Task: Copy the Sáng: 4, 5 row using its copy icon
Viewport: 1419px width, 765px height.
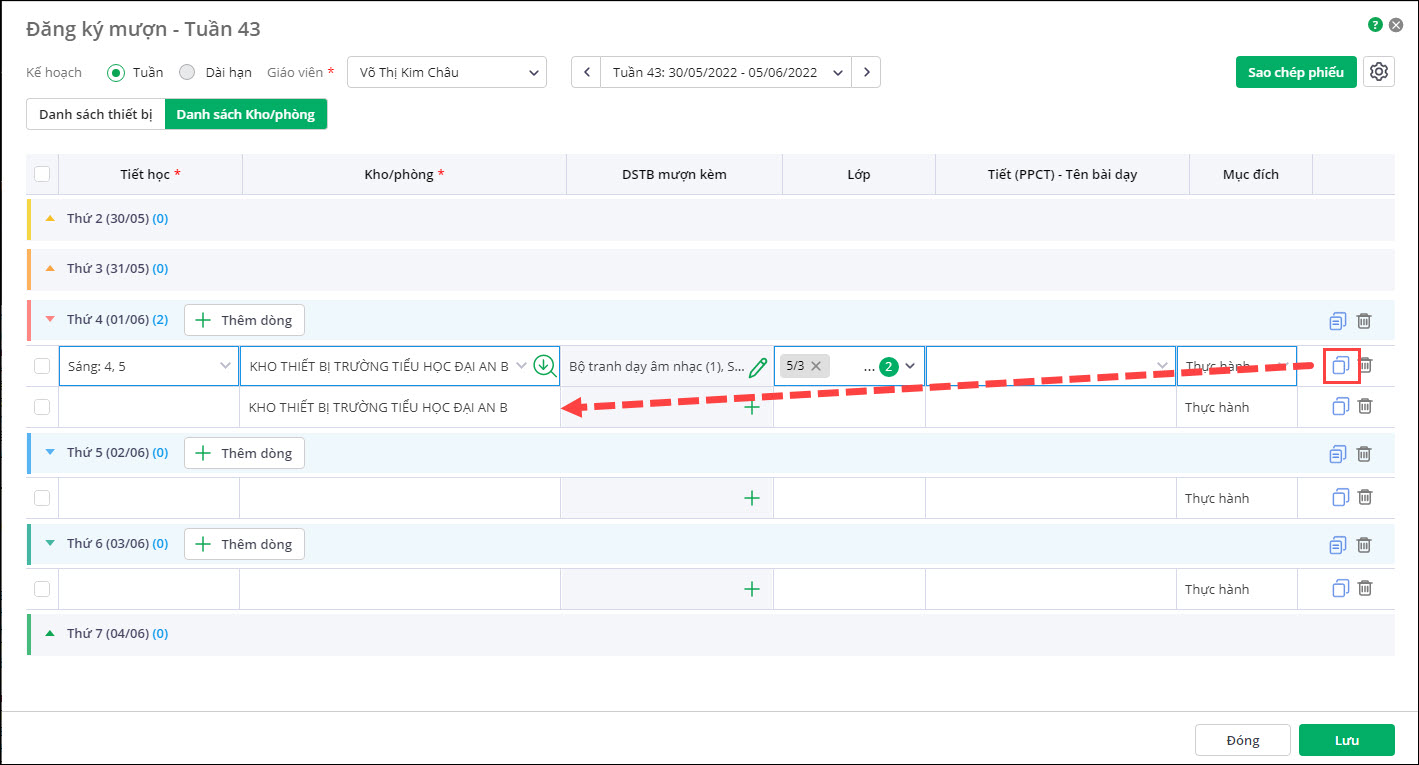Action: [1341, 366]
